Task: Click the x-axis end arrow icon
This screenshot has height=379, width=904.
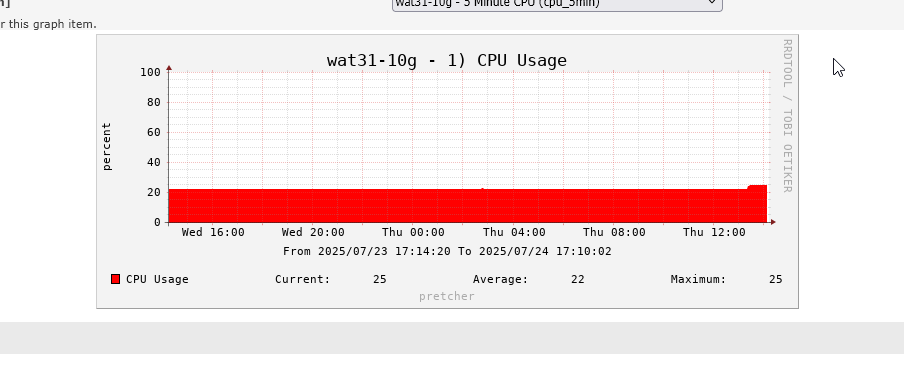Action: [x=773, y=222]
